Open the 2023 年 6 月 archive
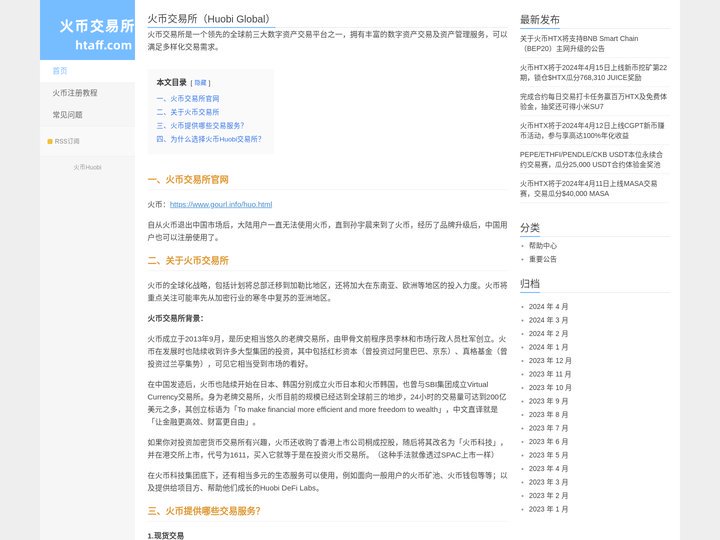720x540 pixels. coord(548,441)
